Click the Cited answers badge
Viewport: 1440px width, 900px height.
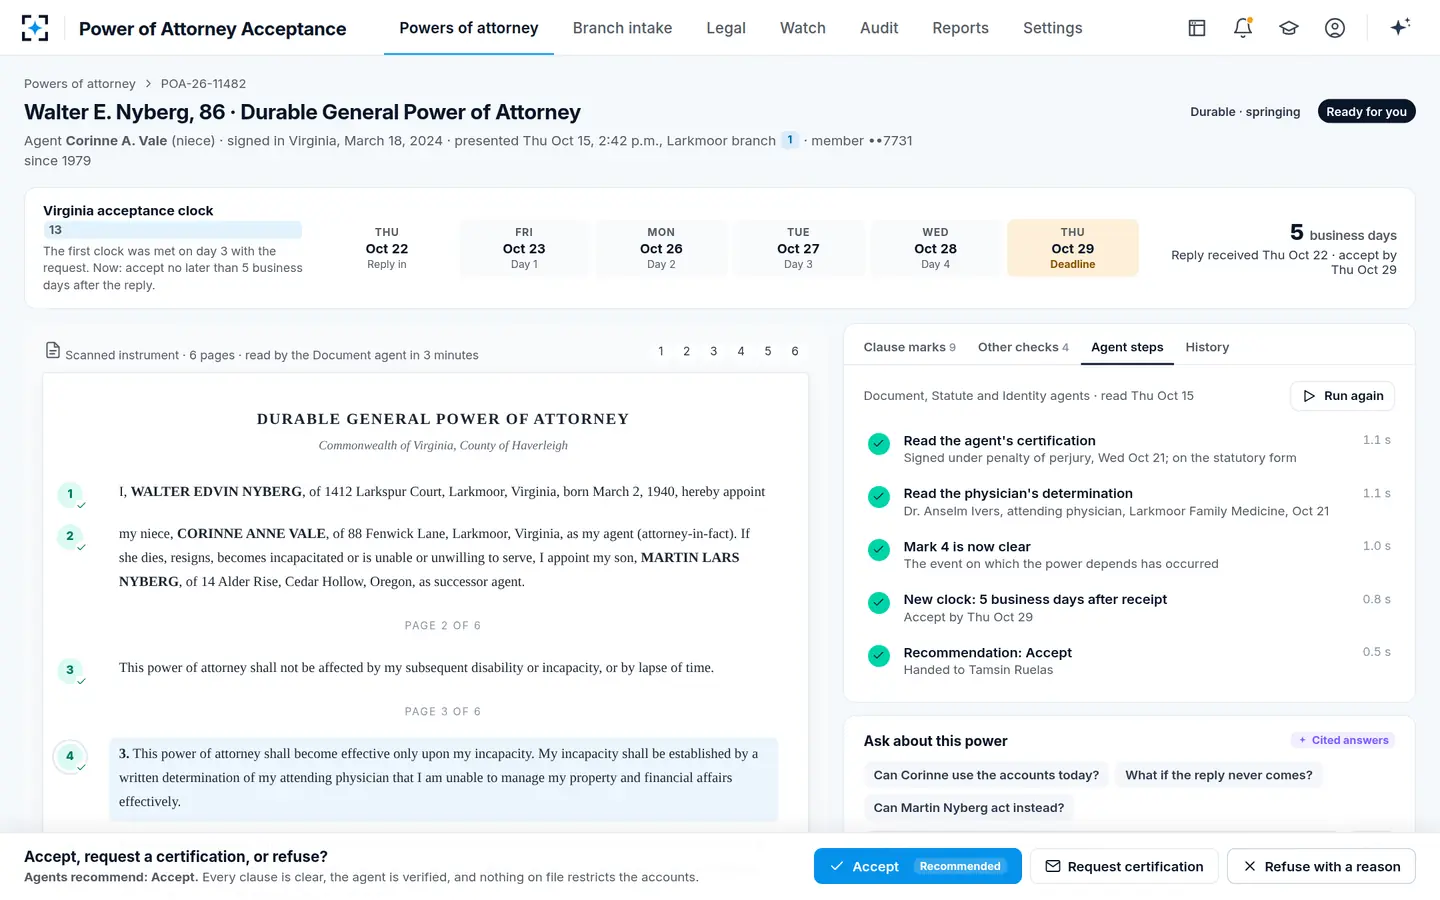click(x=1343, y=740)
